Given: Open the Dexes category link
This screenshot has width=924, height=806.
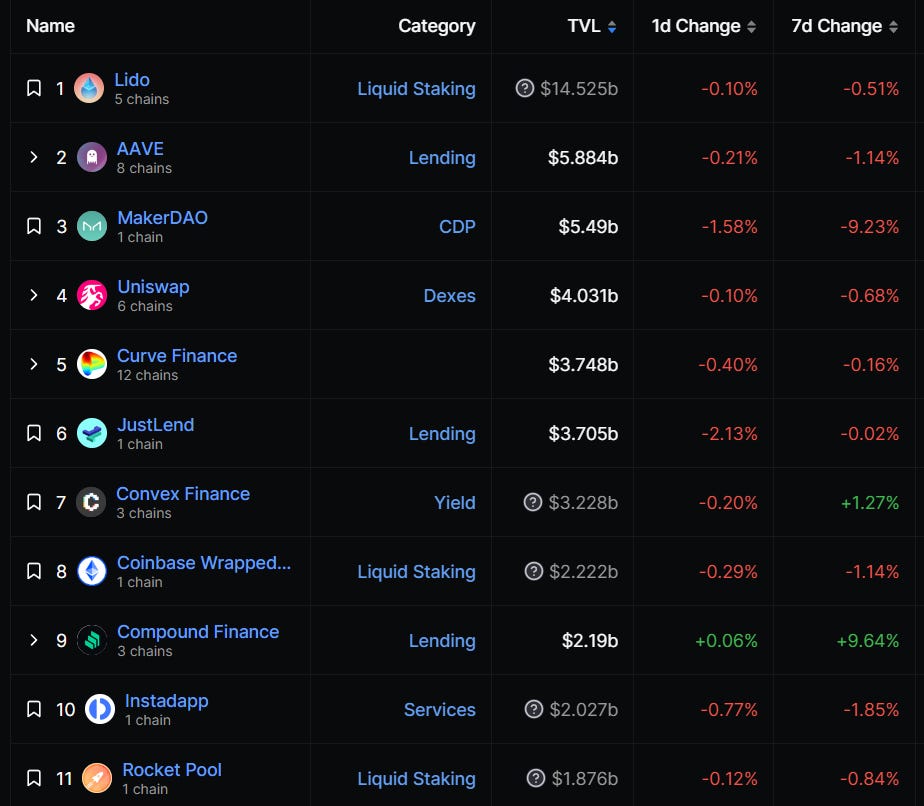Looking at the screenshot, I should click(x=450, y=295).
